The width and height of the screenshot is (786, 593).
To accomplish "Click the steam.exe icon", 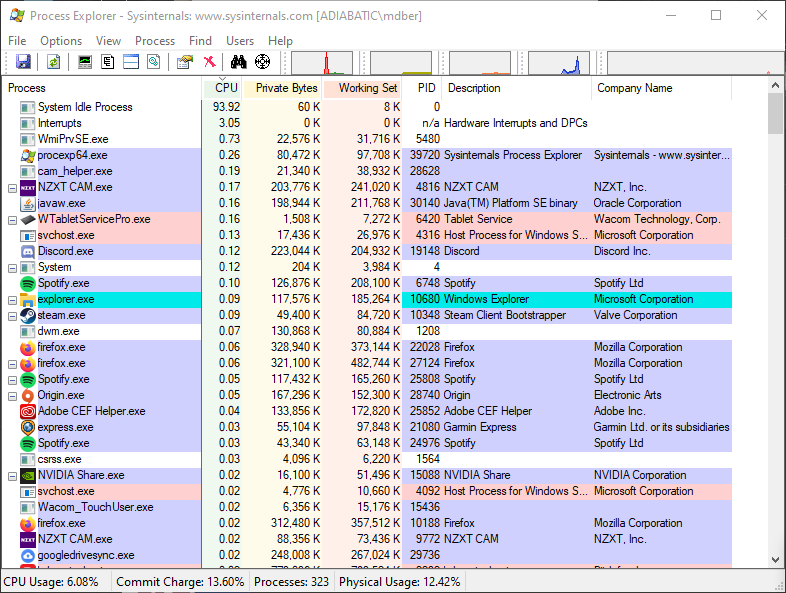I will point(28,316).
